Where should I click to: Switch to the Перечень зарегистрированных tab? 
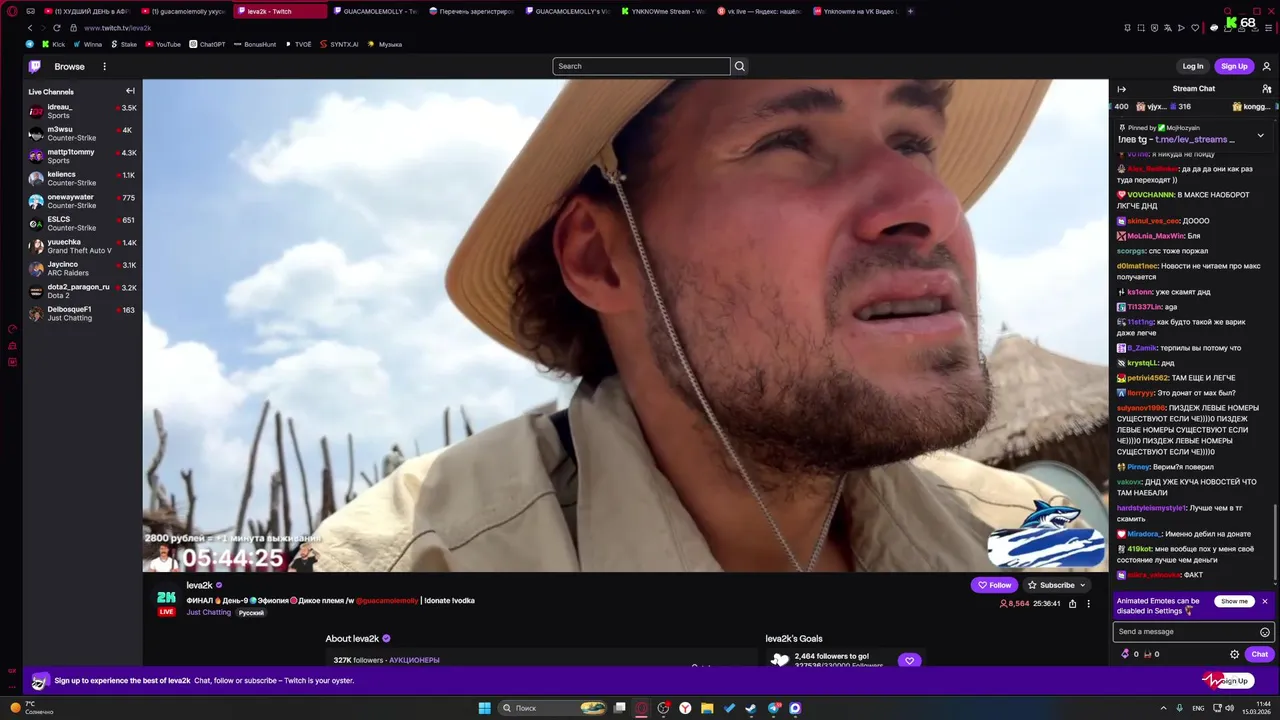click(471, 11)
